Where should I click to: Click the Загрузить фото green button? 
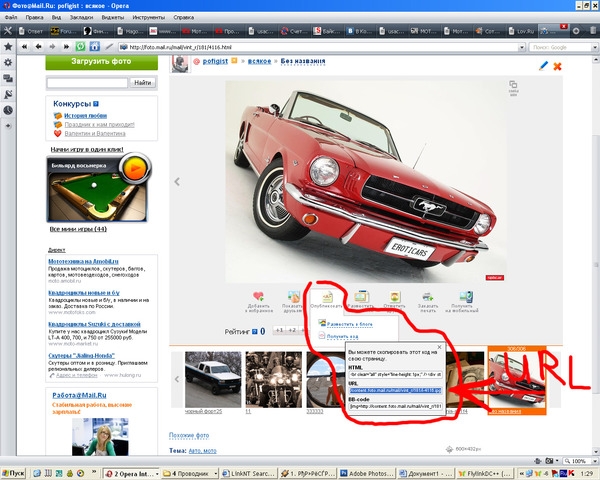point(101,62)
